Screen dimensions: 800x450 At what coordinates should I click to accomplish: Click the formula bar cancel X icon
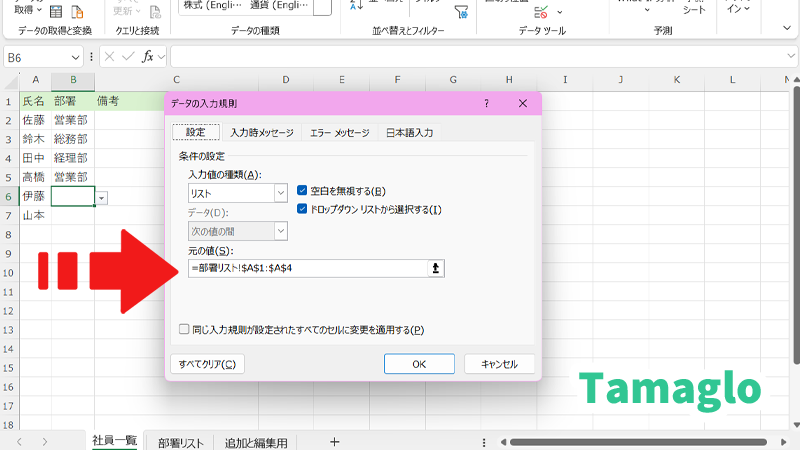pyautogui.click(x=109, y=57)
